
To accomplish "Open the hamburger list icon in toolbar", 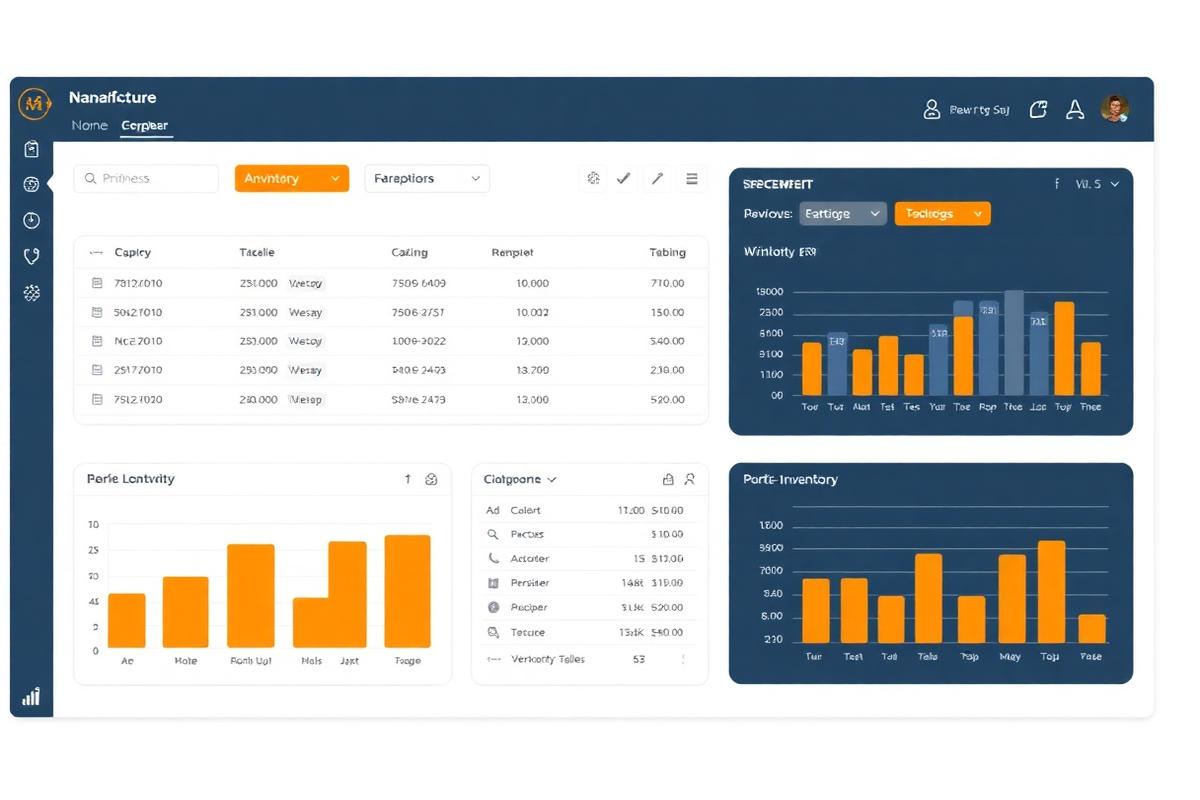I will (691, 178).
